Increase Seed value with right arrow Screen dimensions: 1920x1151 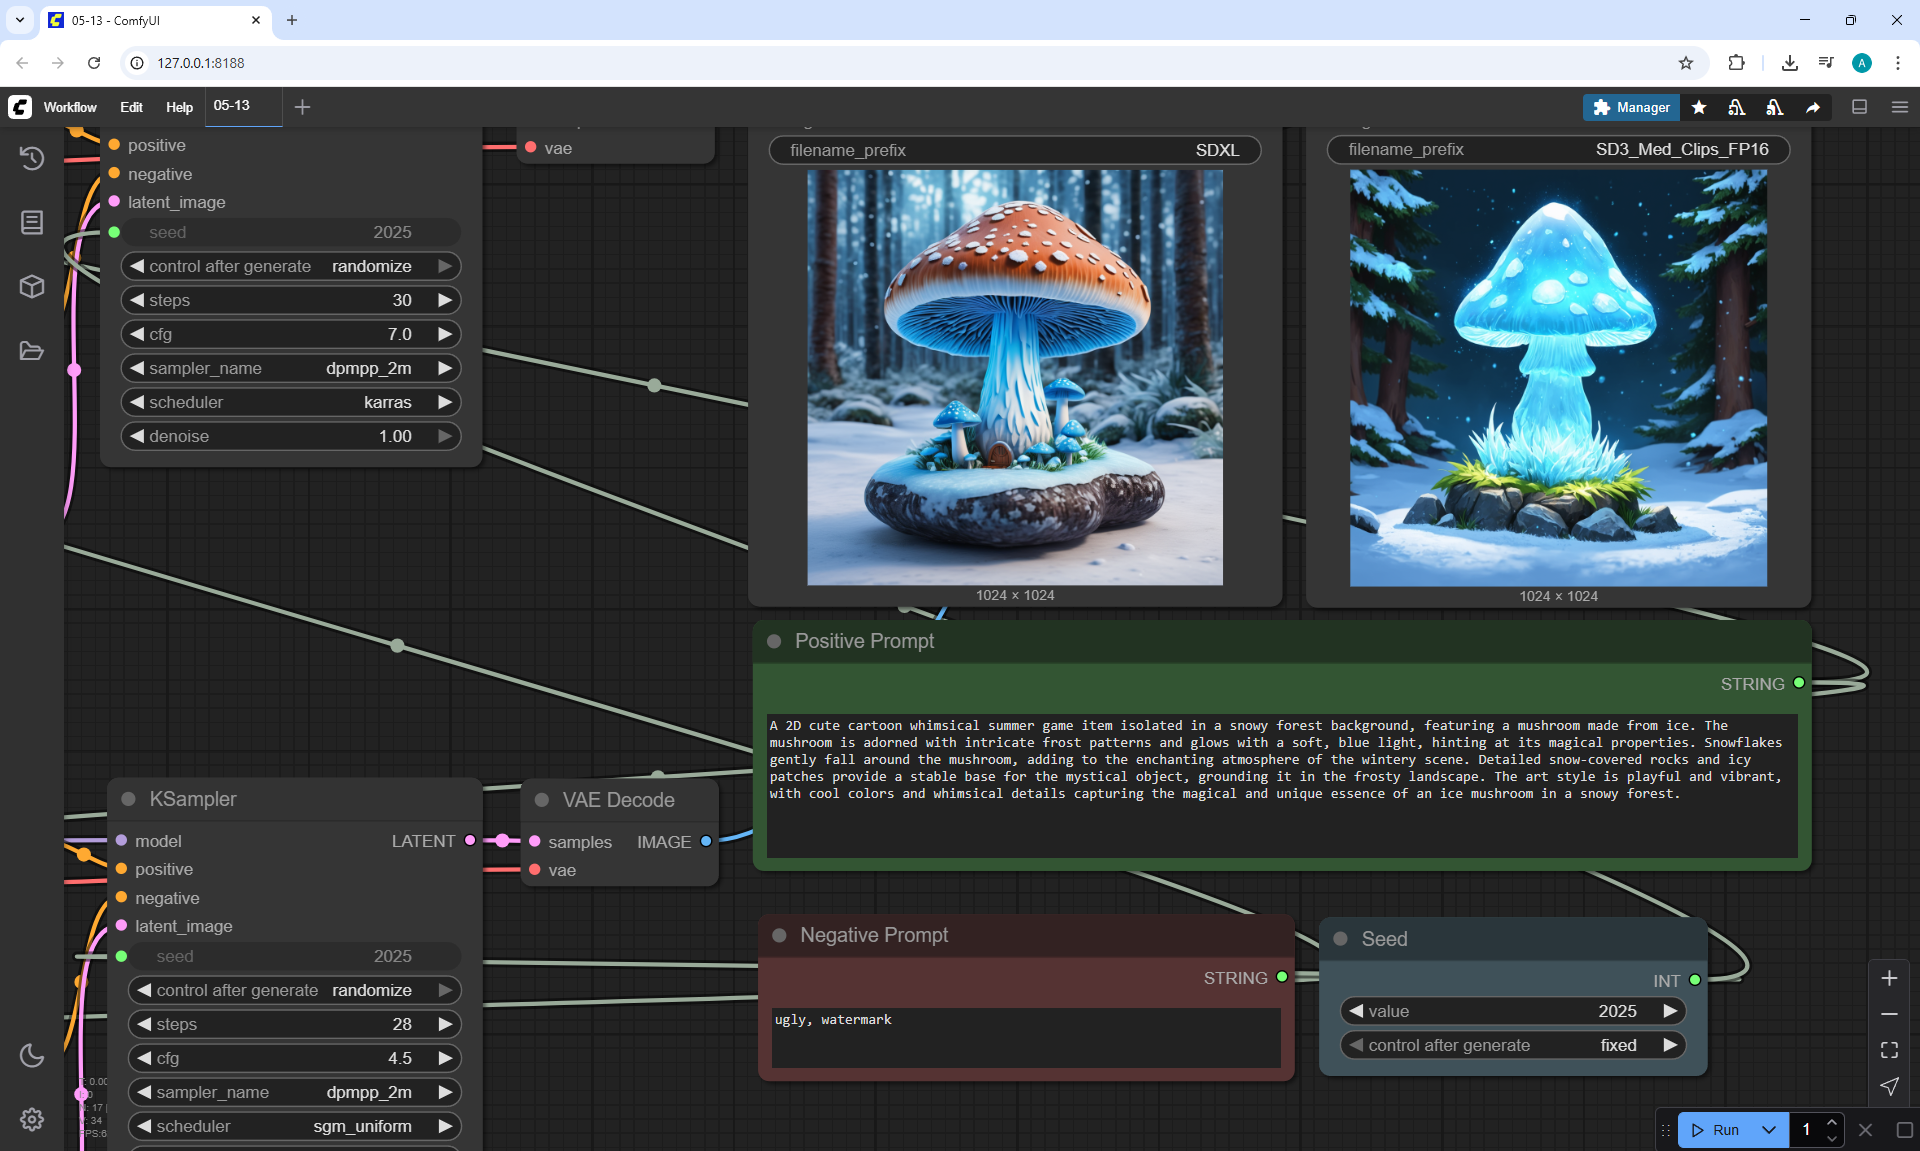point(1670,1011)
